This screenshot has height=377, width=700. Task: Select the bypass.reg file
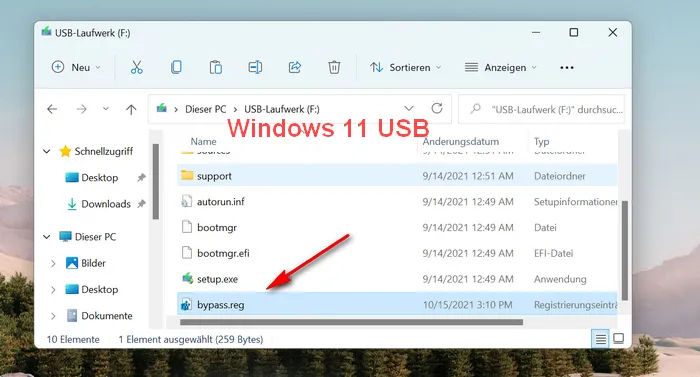pos(397,305)
